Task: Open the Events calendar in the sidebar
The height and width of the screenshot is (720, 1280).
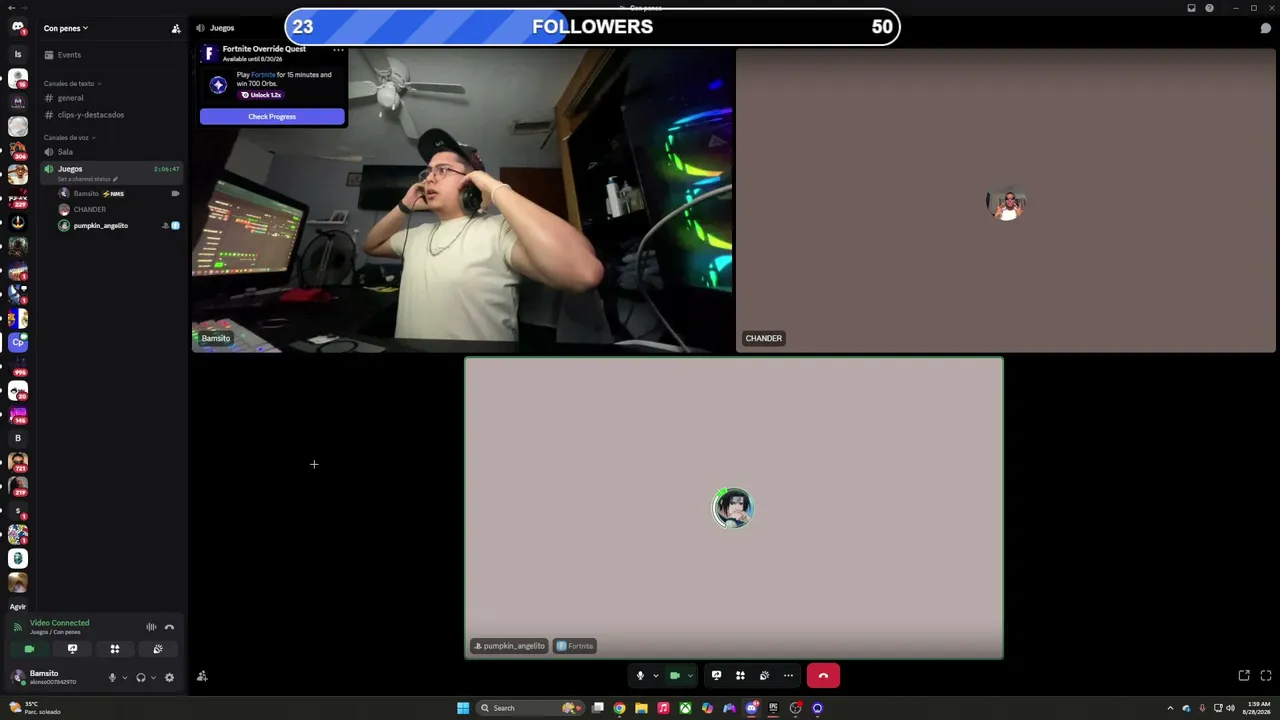Action: pyautogui.click(x=69, y=55)
